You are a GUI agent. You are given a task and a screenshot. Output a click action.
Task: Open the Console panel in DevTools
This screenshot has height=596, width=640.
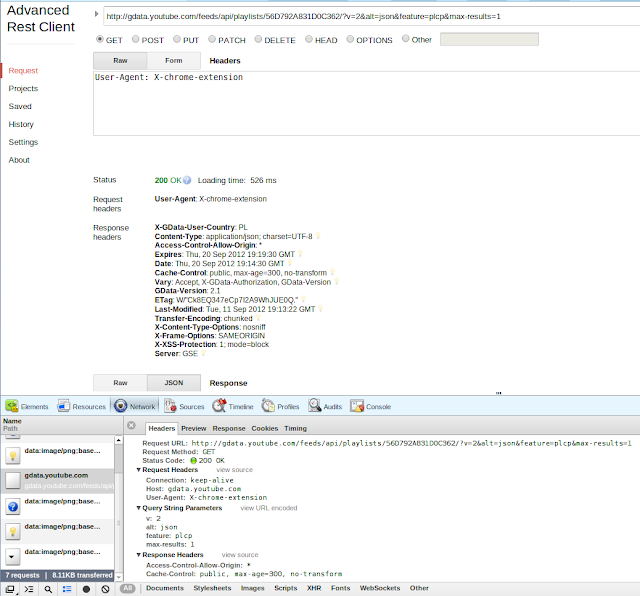pyautogui.click(x=371, y=406)
